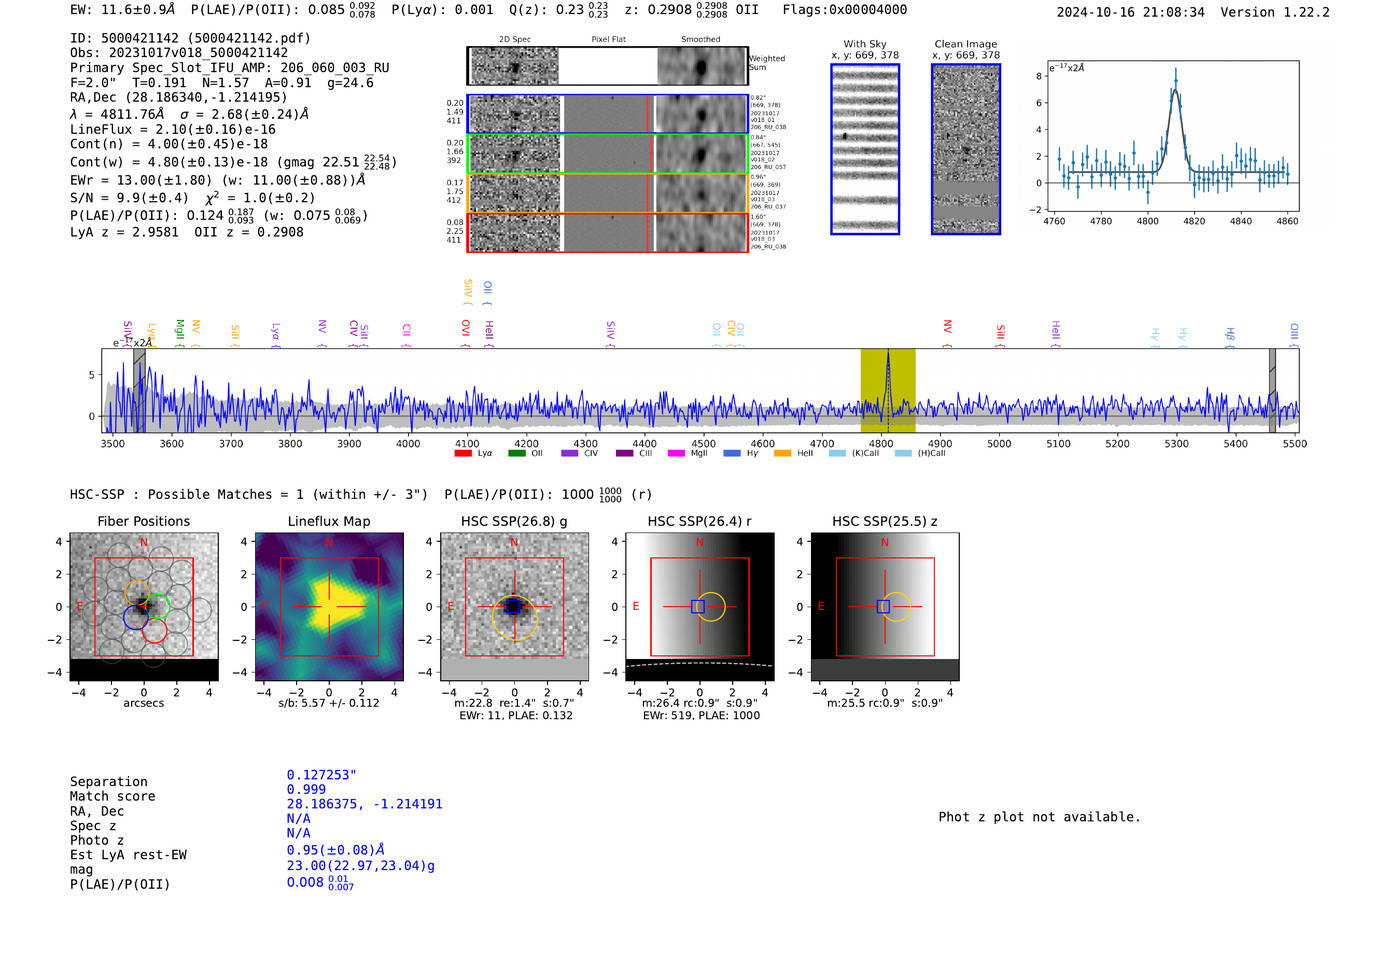
Task: Select the 2024-10-16 21:08:34 timestamp
Action: click(1131, 12)
